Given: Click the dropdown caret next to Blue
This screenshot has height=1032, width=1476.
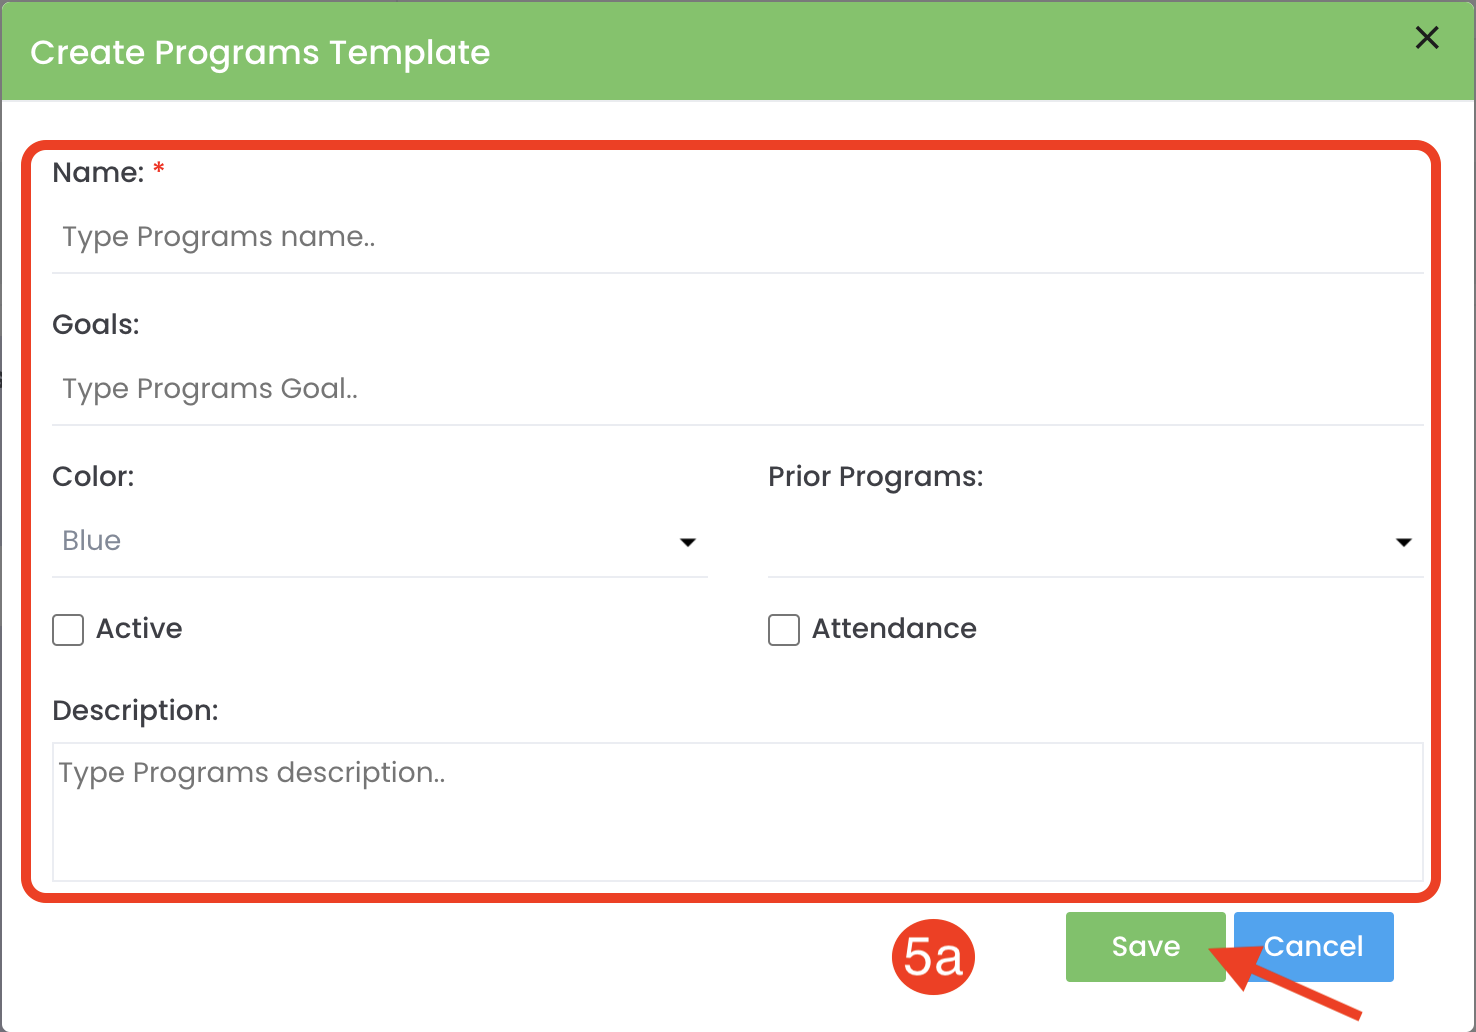Looking at the screenshot, I should pos(688,542).
